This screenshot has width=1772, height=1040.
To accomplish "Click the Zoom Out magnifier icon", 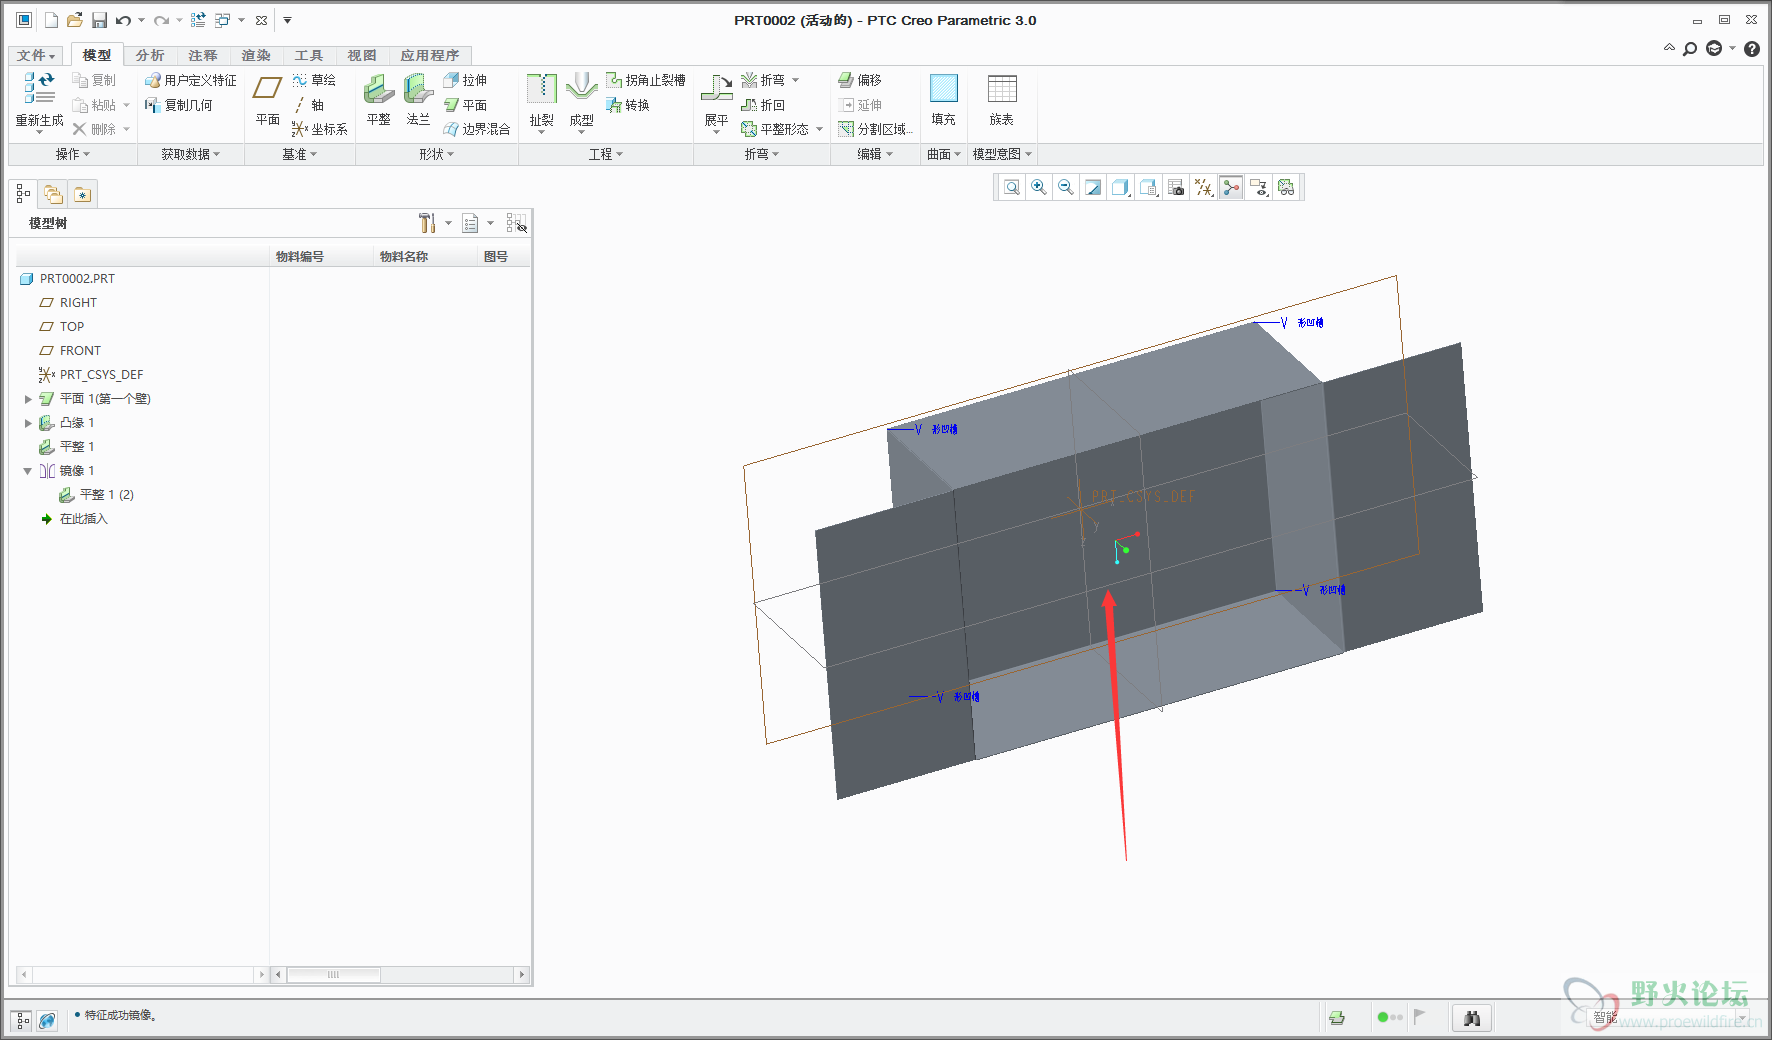I will 1066,187.
